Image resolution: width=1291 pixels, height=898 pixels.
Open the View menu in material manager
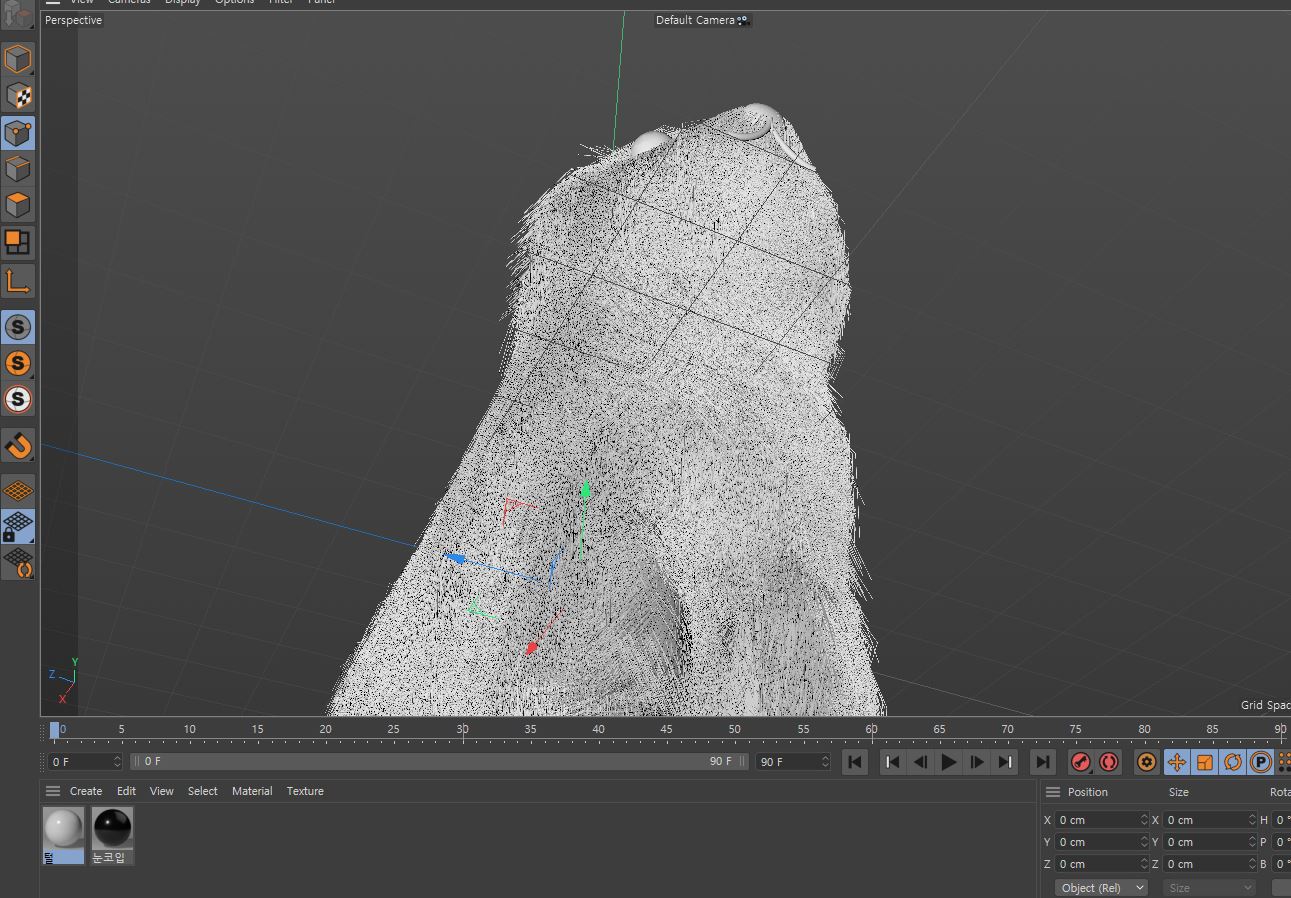pos(161,791)
